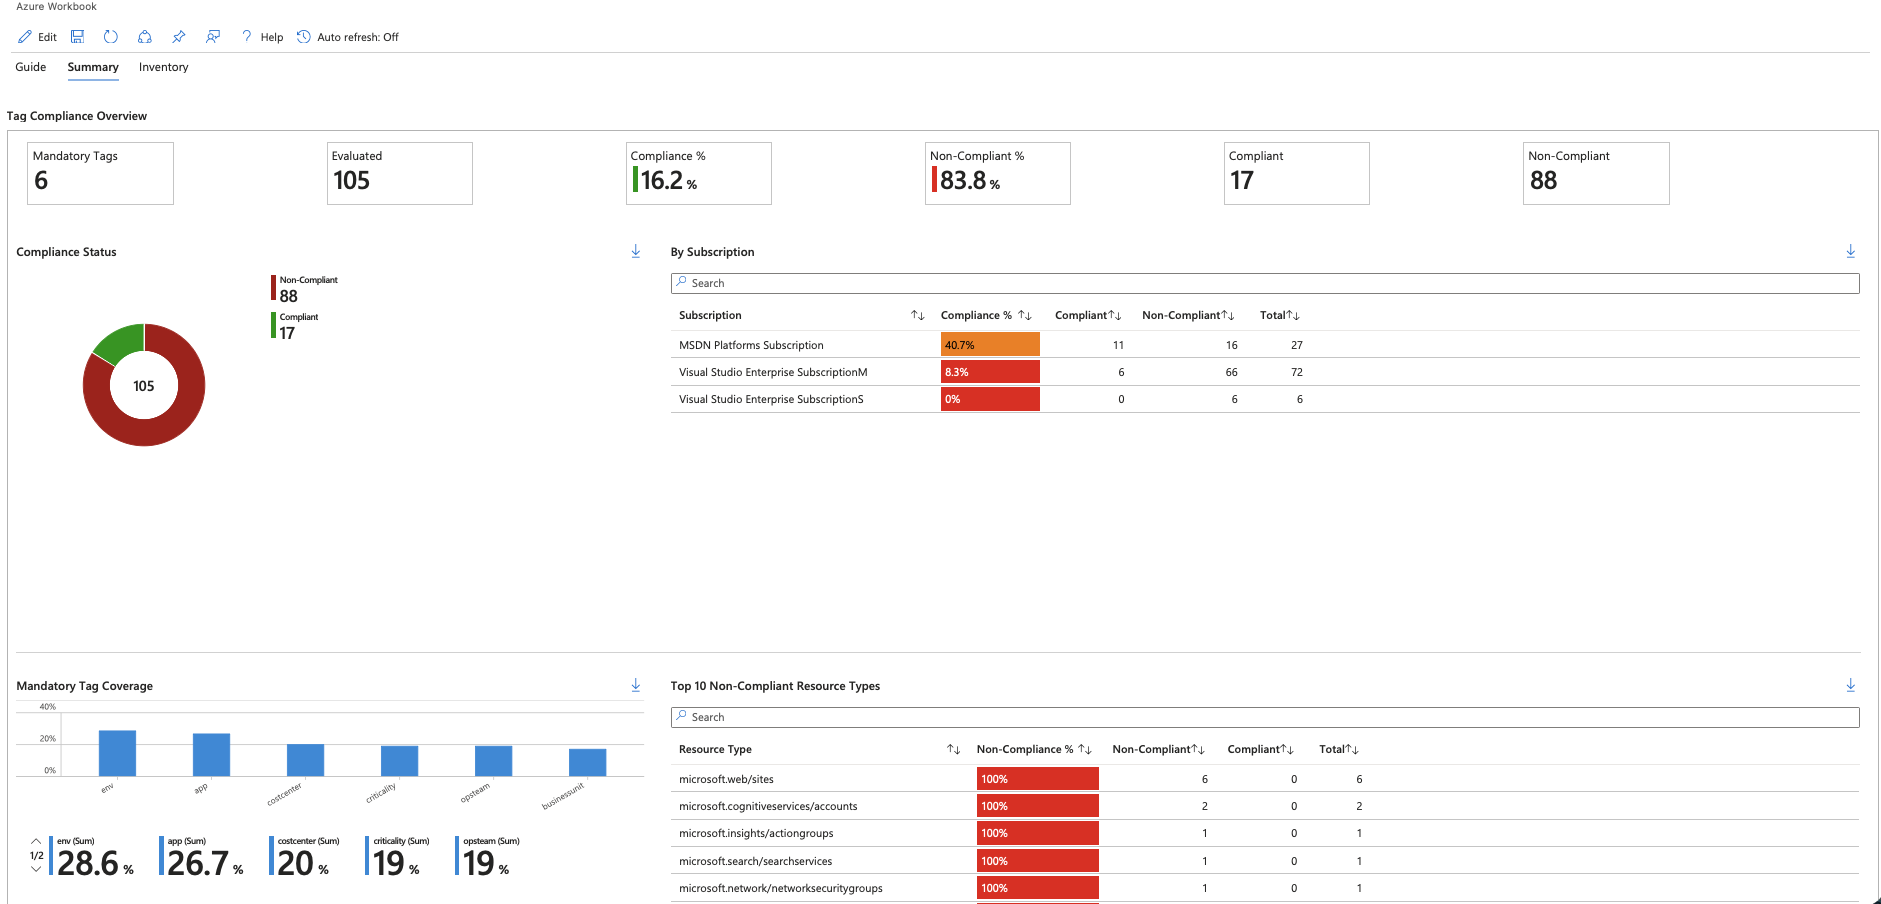Focus the By Subscription search box
The height and width of the screenshot is (904, 1881).
[1265, 283]
